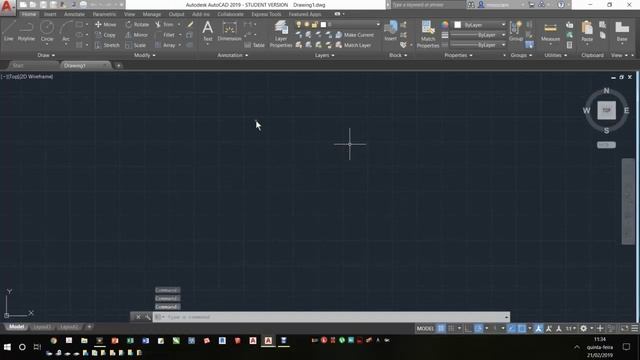This screenshot has width=640, height=360.
Task: Open the object color ByLayer dropdown
Action: click(480, 25)
